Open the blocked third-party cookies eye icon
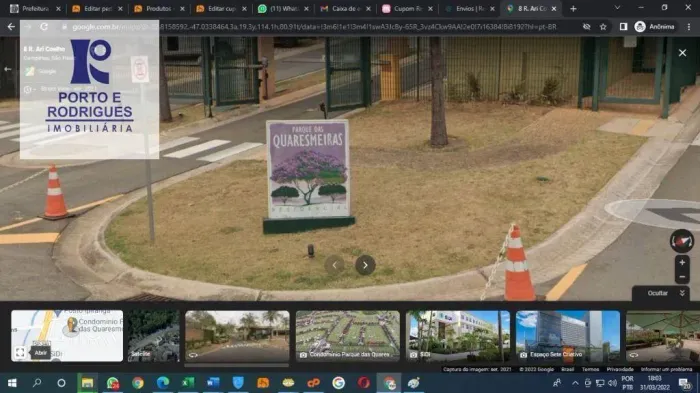The image size is (700, 393). (587, 27)
